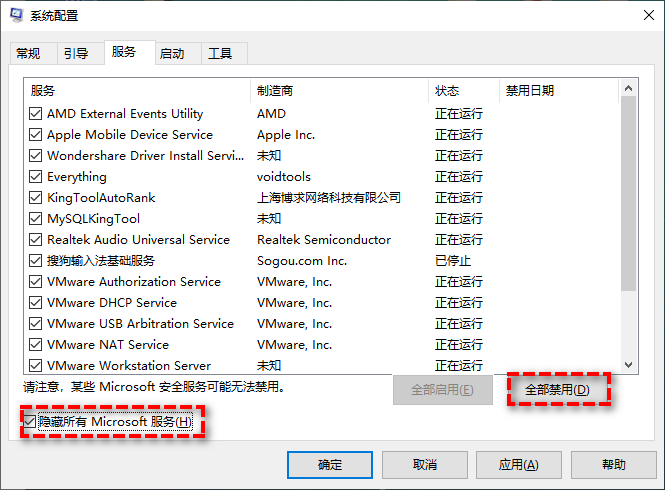This screenshot has width=665, height=490.
Task: Toggle Realtek Audio Universal Service checkbox
Action: pyautogui.click(x=36, y=240)
